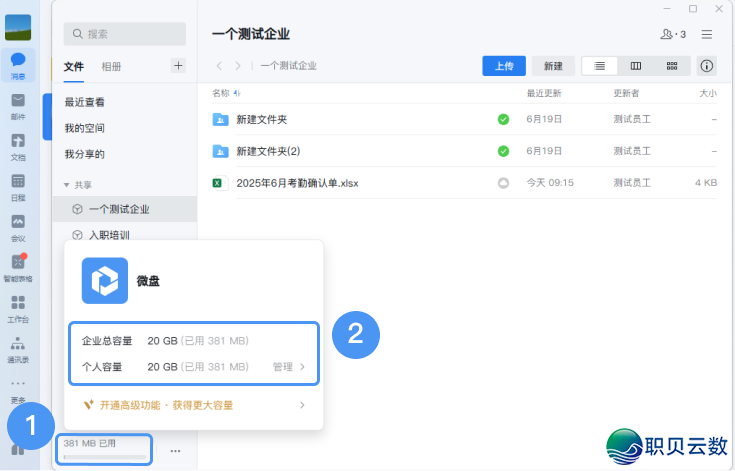Sort by the 名称 column header
This screenshot has height=471, width=735.
221,93
